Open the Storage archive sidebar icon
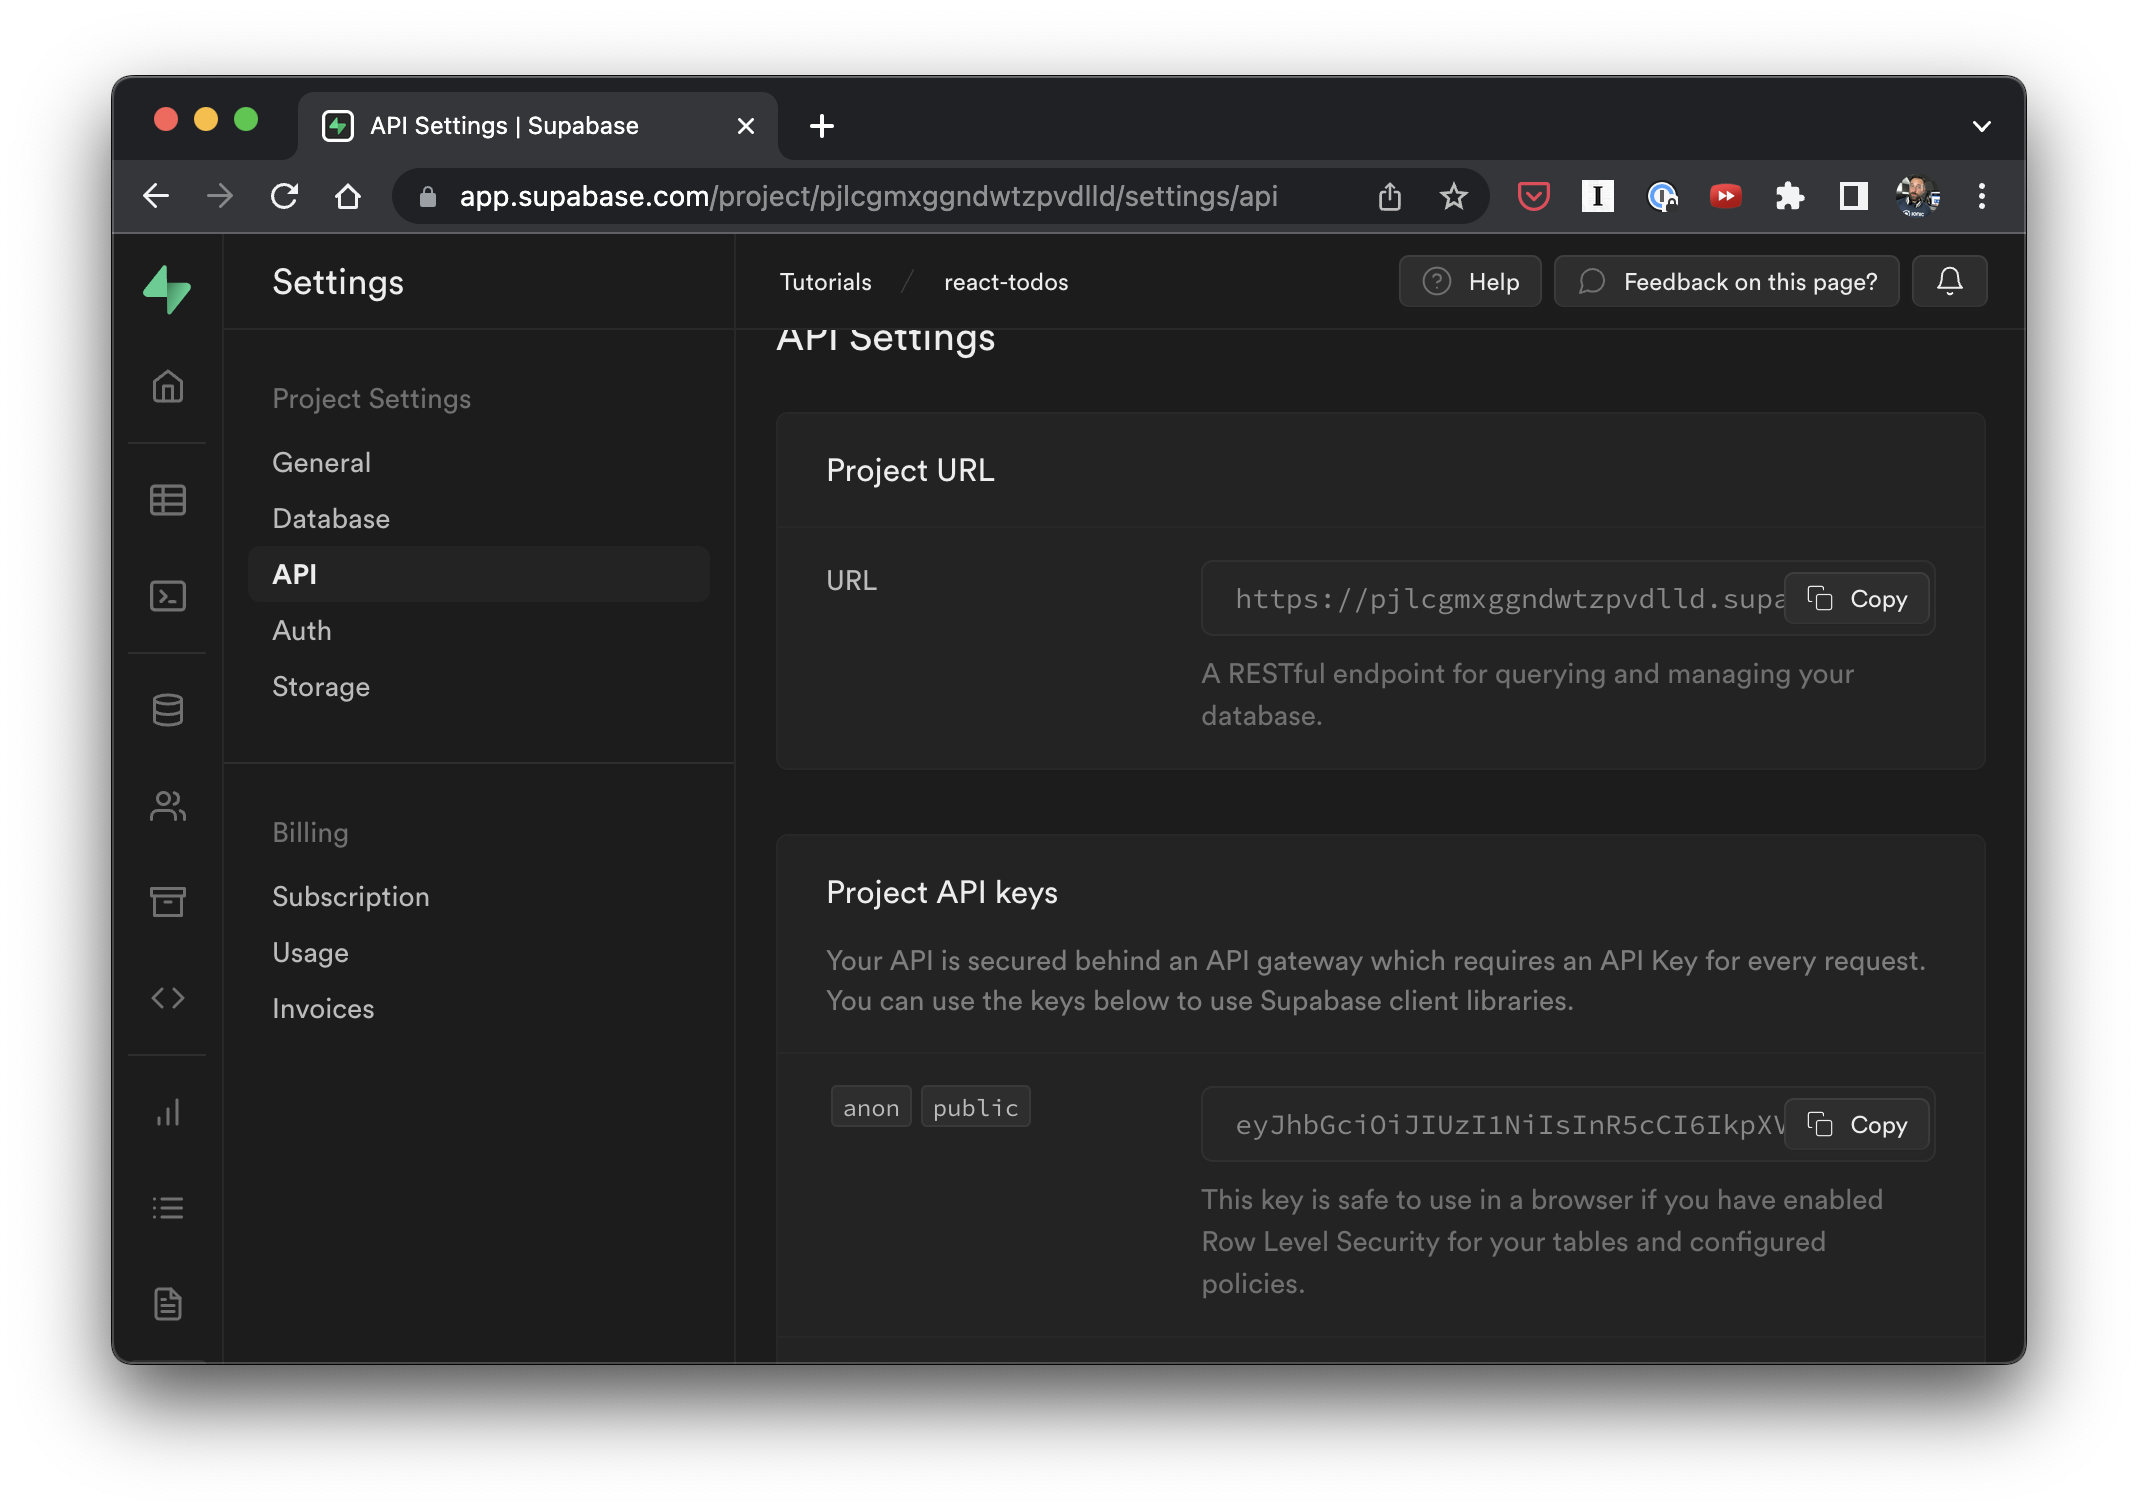The image size is (2138, 1512). pos(167,902)
